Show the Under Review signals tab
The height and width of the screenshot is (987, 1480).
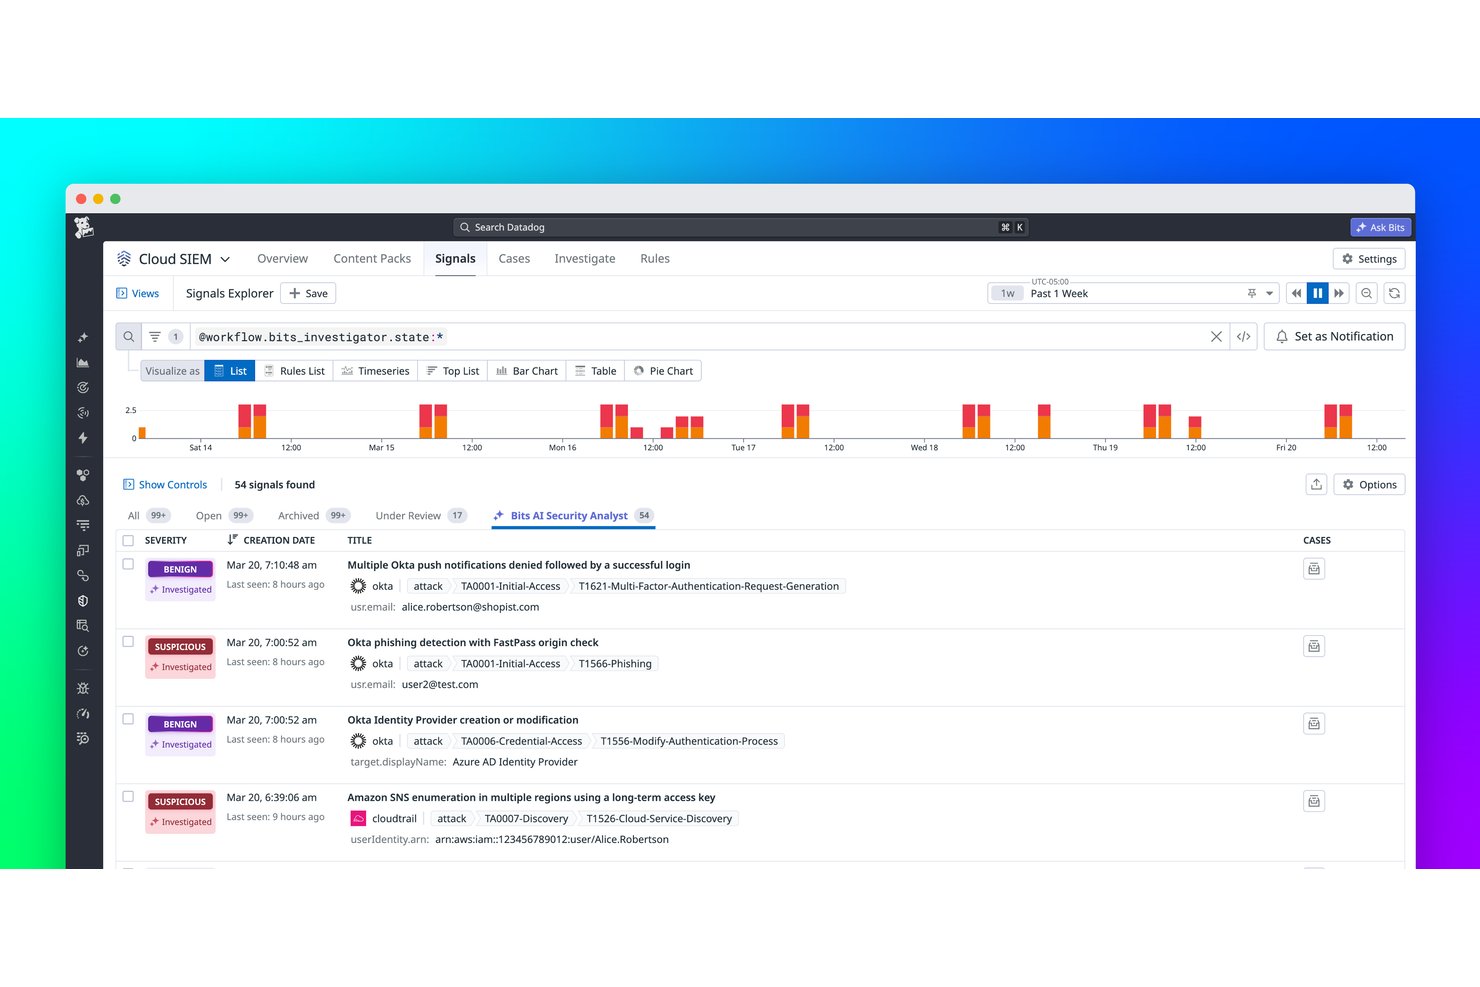click(x=420, y=516)
